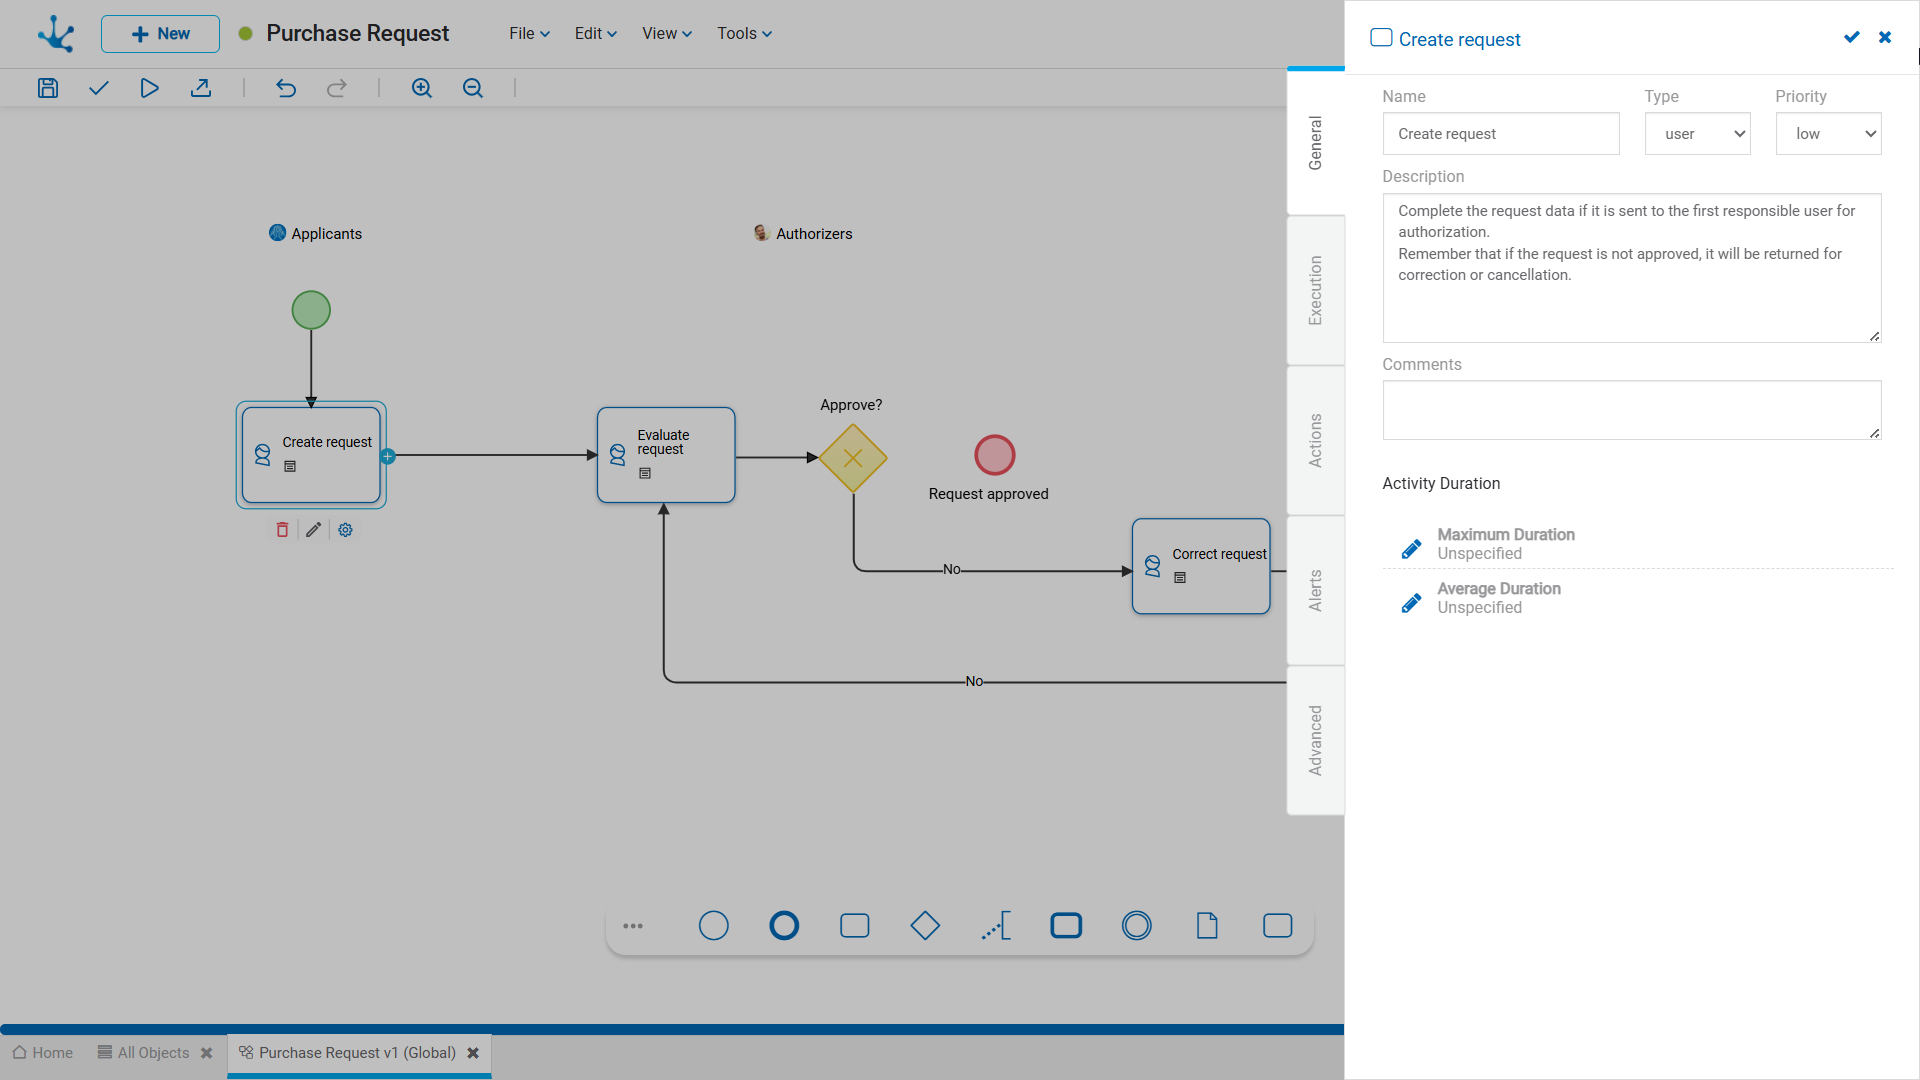
Task: Click the Comments text area
Action: 1632,410
